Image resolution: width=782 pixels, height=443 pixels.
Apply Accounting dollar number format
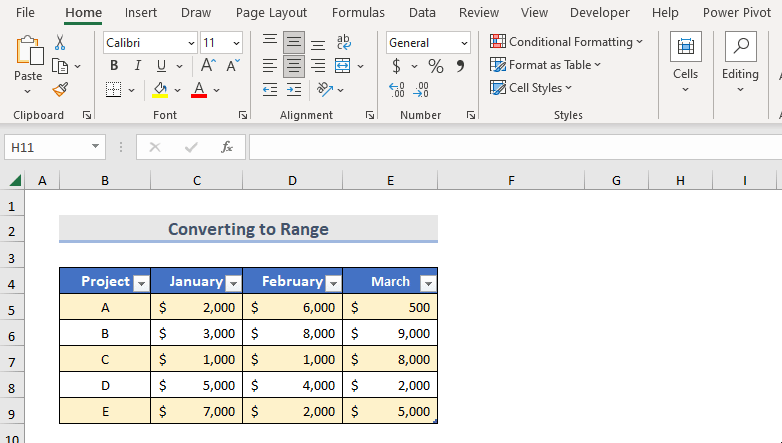pos(396,66)
